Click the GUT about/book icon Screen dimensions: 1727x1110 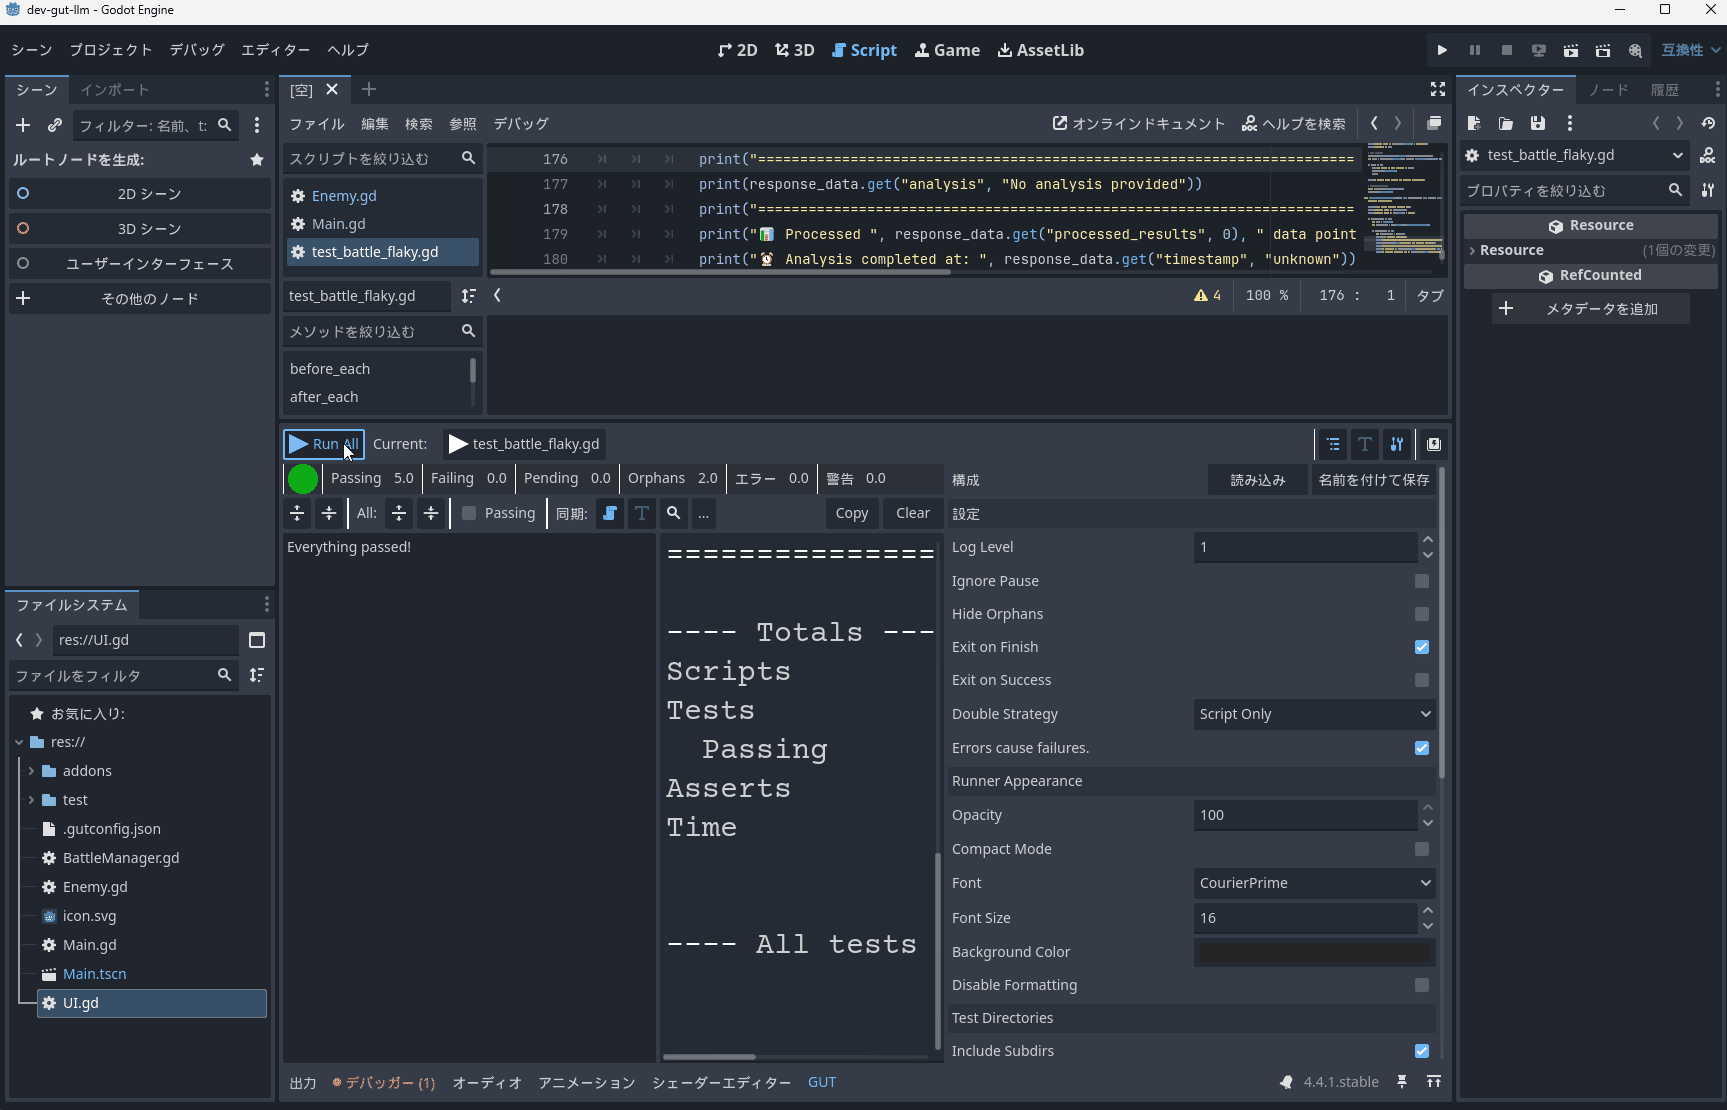(1434, 444)
